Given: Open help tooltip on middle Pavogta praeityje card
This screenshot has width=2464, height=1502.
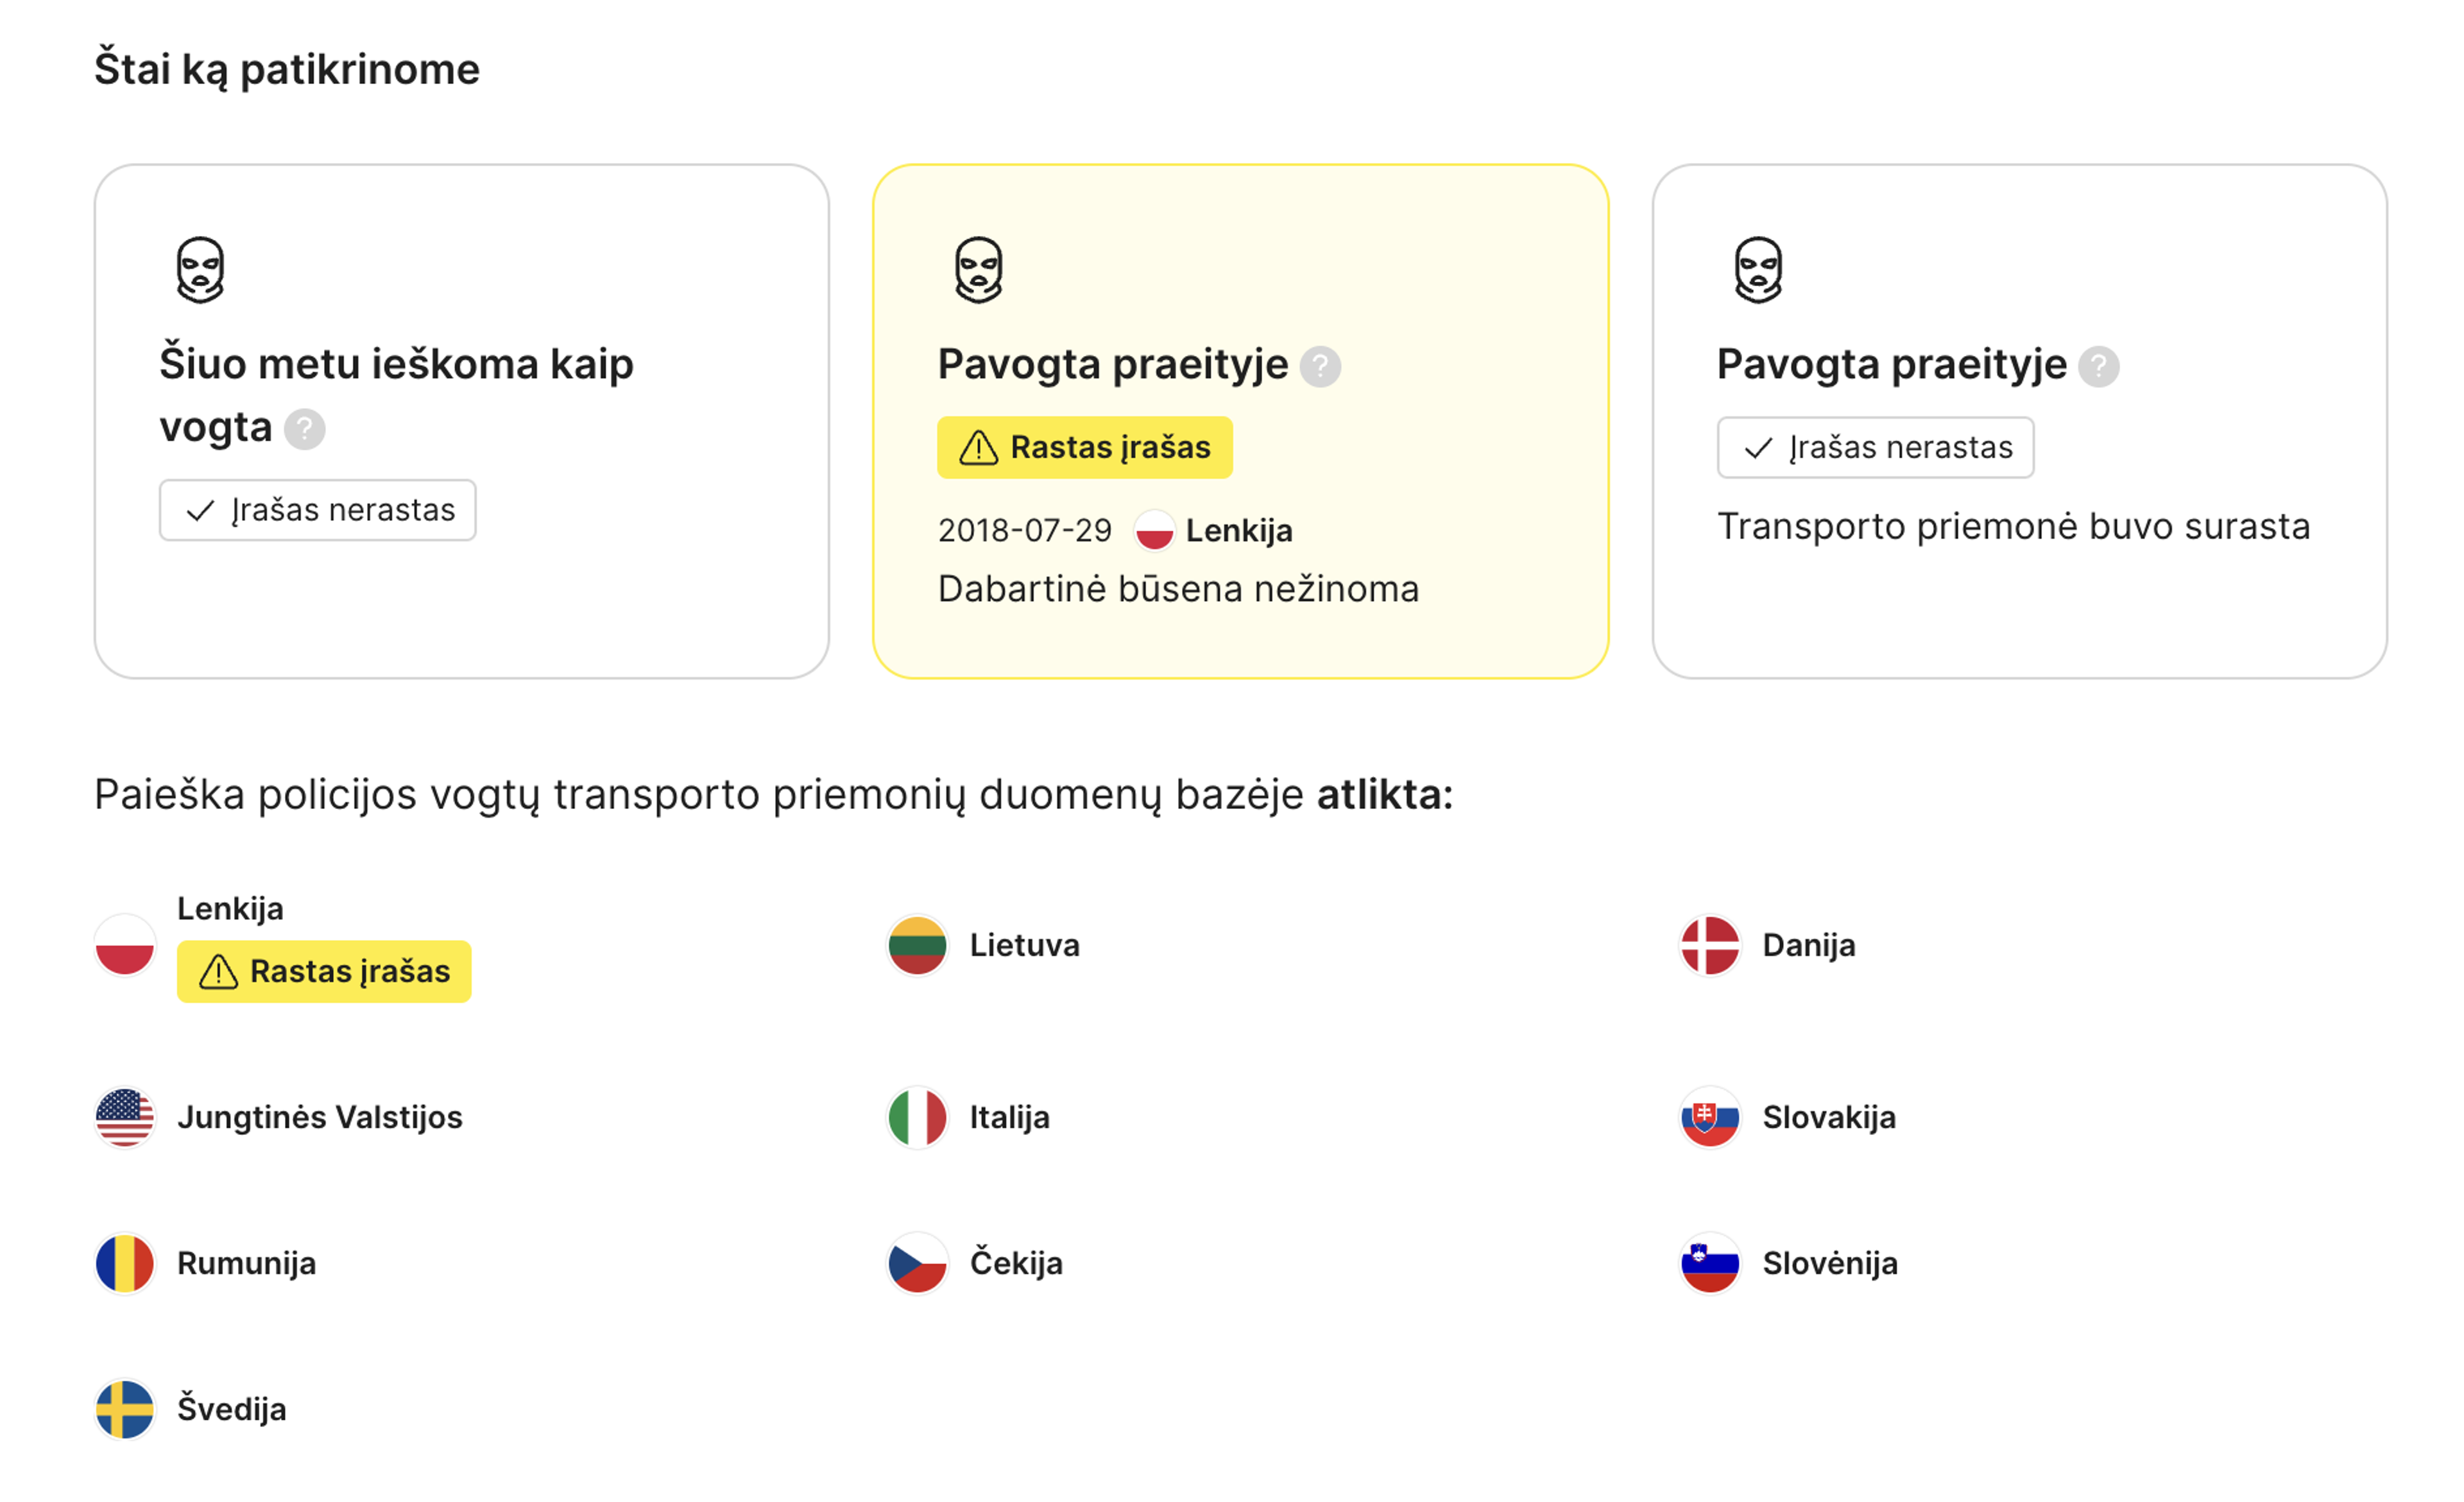Looking at the screenshot, I should 1322,365.
